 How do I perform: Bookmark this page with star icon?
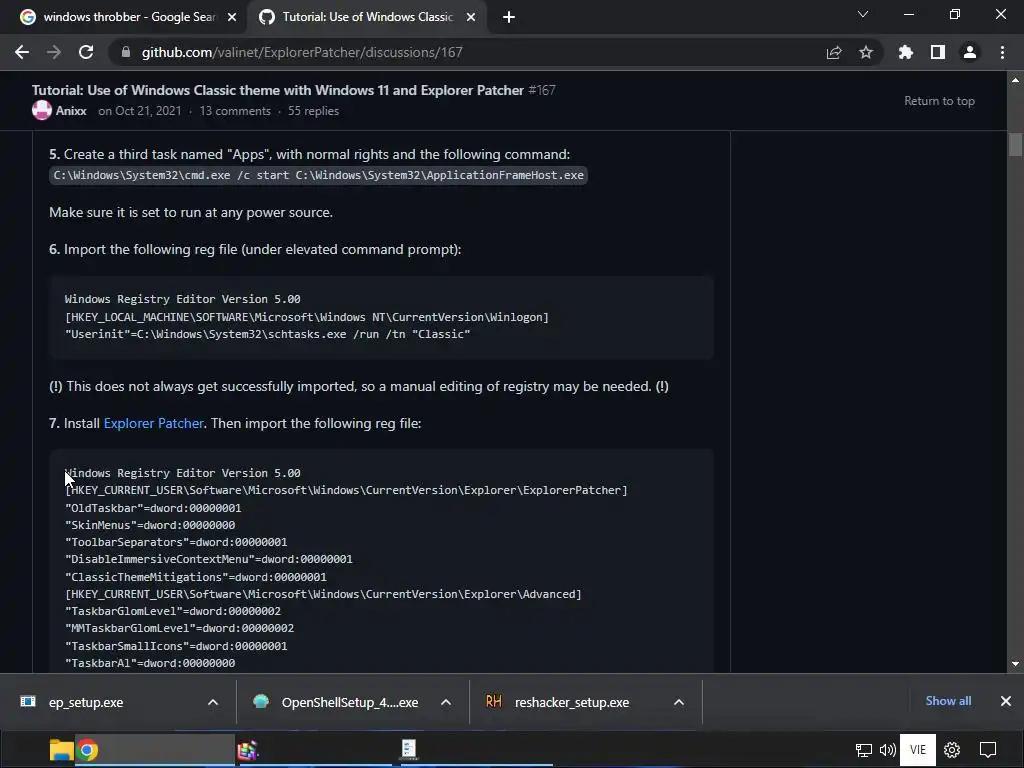coord(866,52)
